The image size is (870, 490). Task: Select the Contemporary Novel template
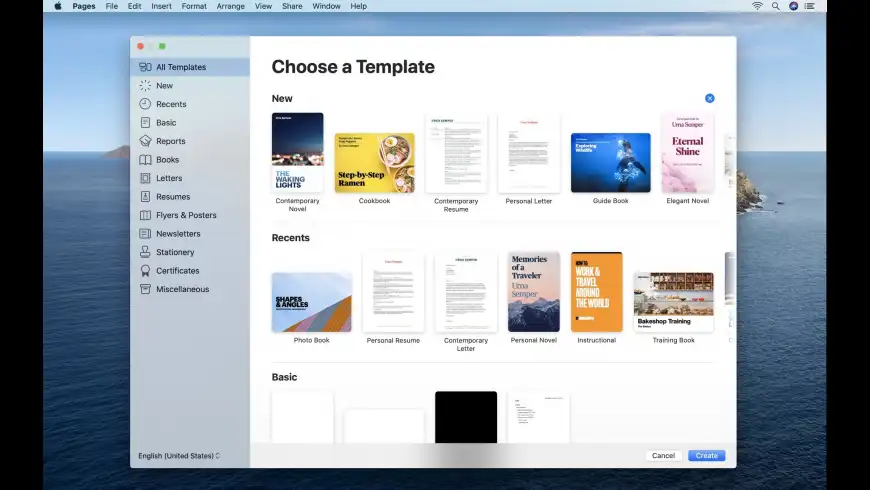point(297,153)
